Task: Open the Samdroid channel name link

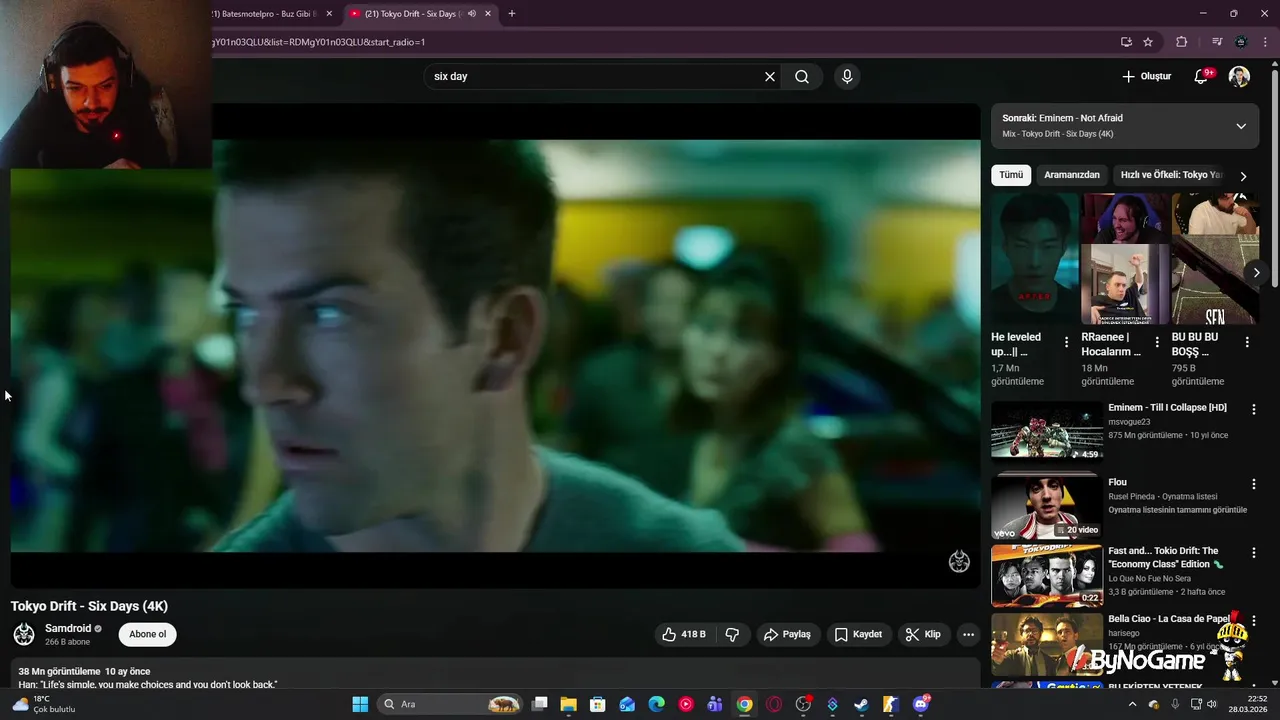Action: tap(68, 628)
